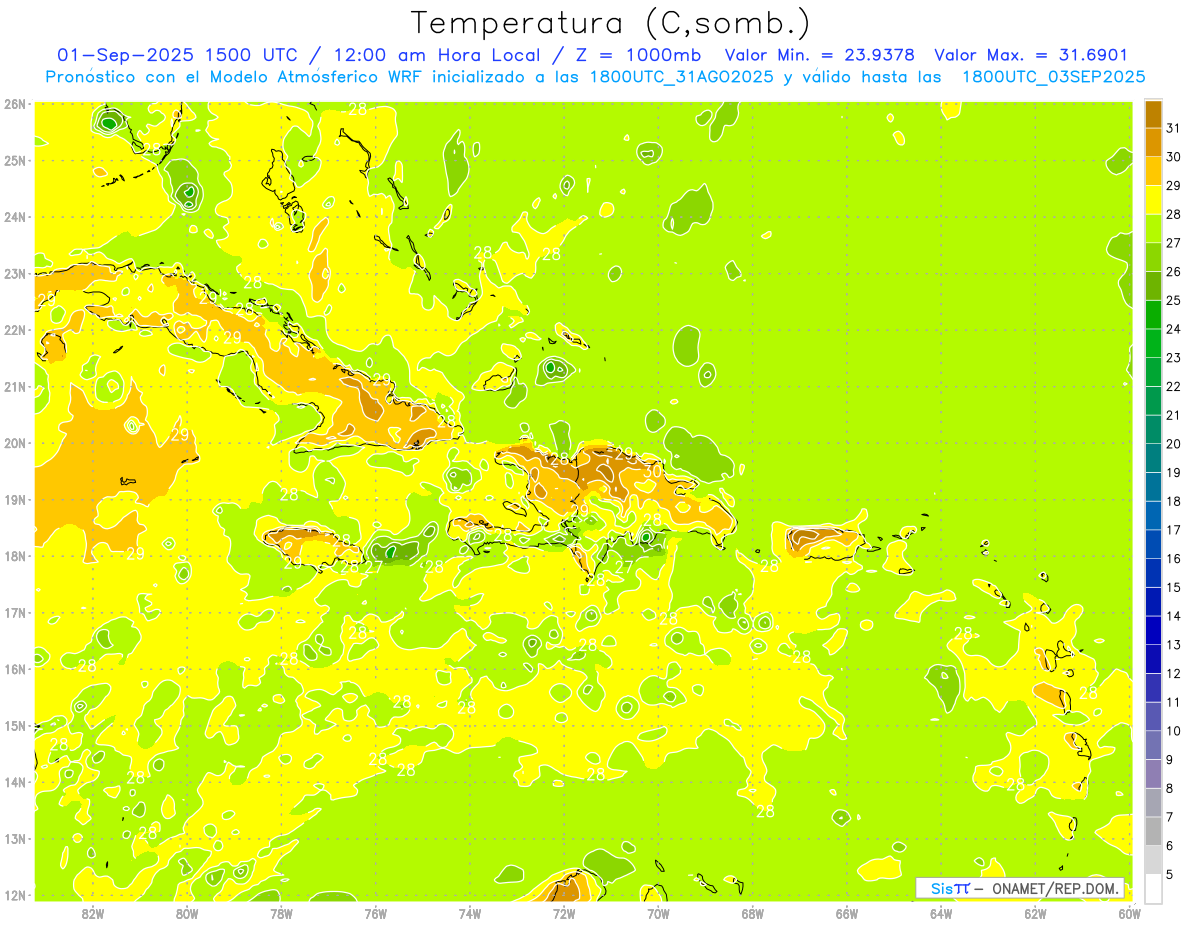
Task: Click the latitude axis label "19N"
Action: click(16, 500)
